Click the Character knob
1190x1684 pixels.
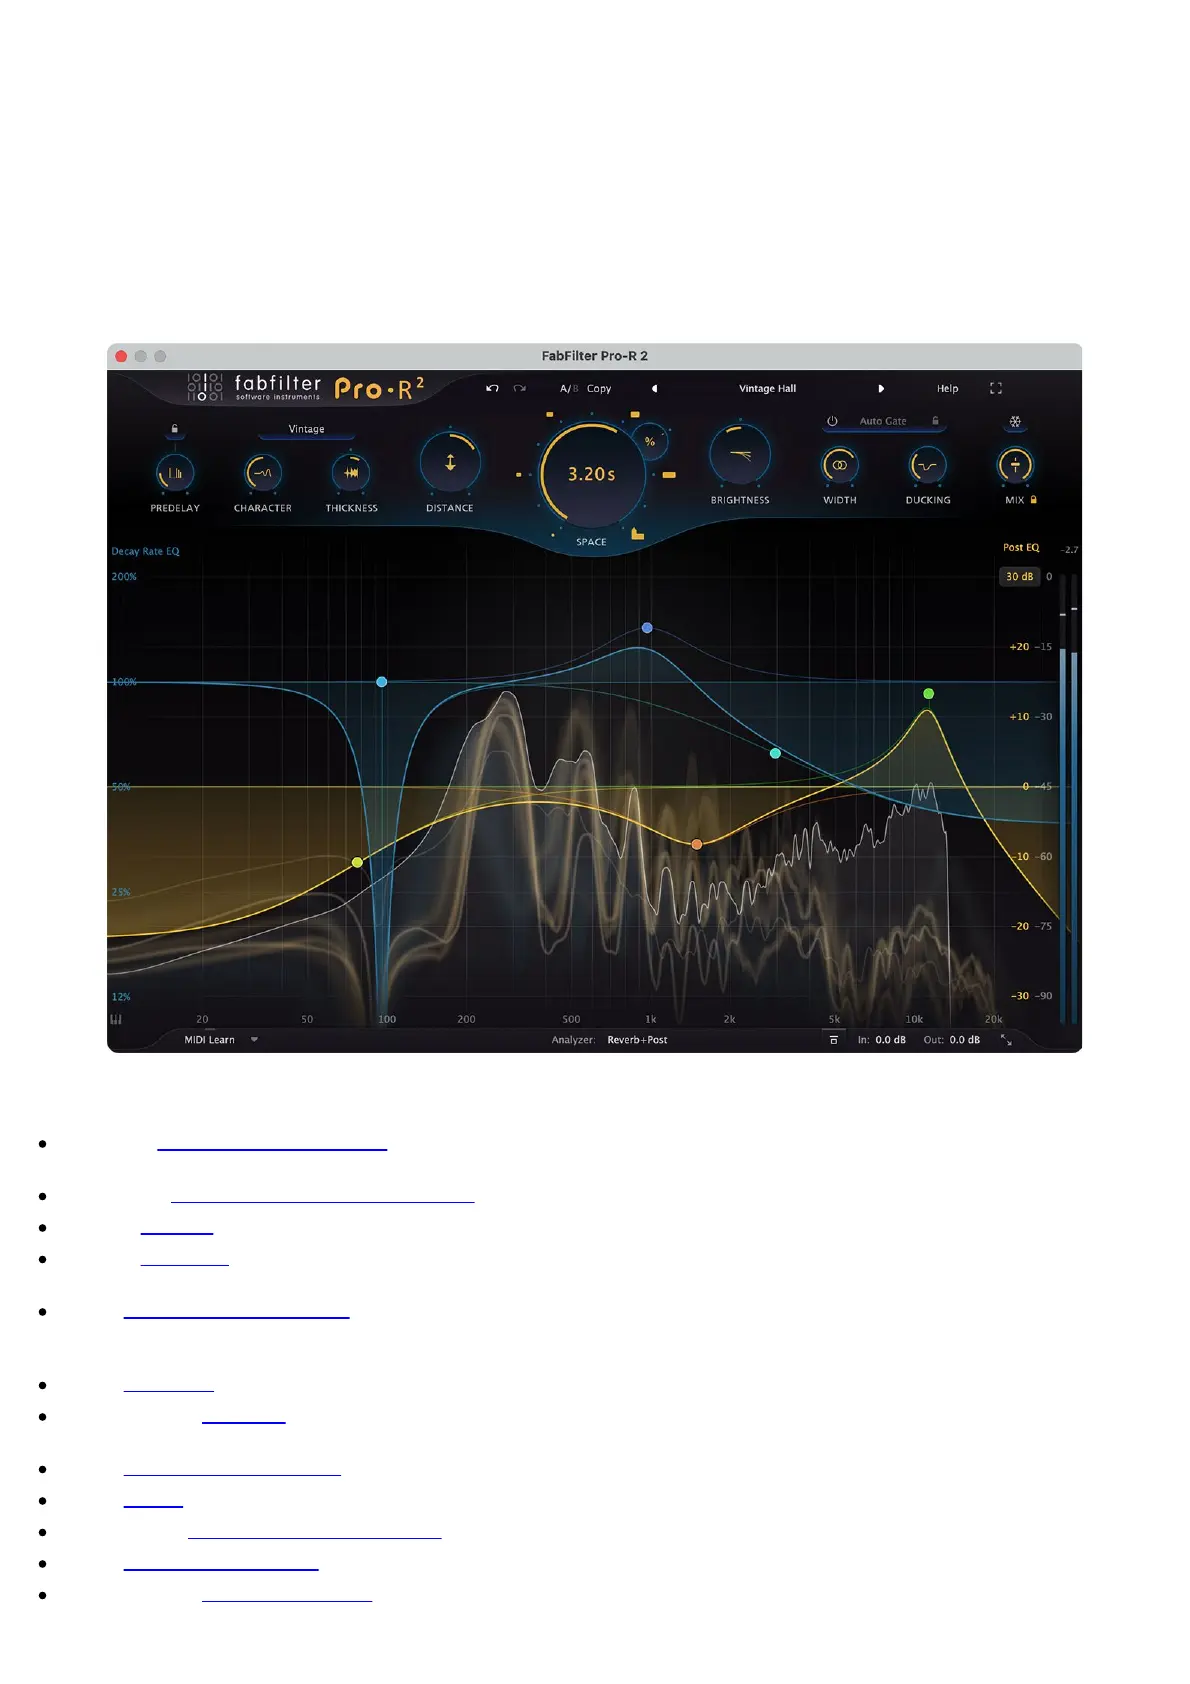[x=263, y=473]
